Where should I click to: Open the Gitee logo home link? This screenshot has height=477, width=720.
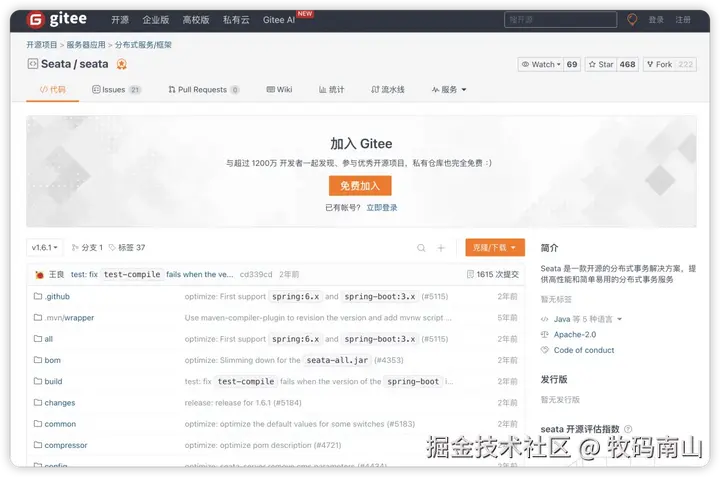pos(56,19)
